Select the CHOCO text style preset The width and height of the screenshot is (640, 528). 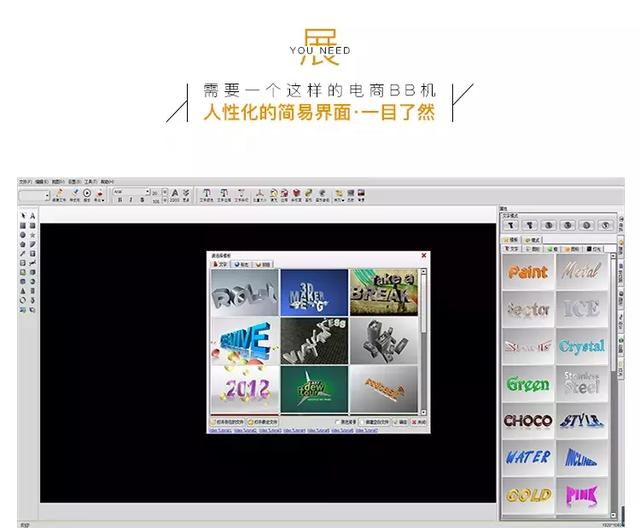click(528, 421)
